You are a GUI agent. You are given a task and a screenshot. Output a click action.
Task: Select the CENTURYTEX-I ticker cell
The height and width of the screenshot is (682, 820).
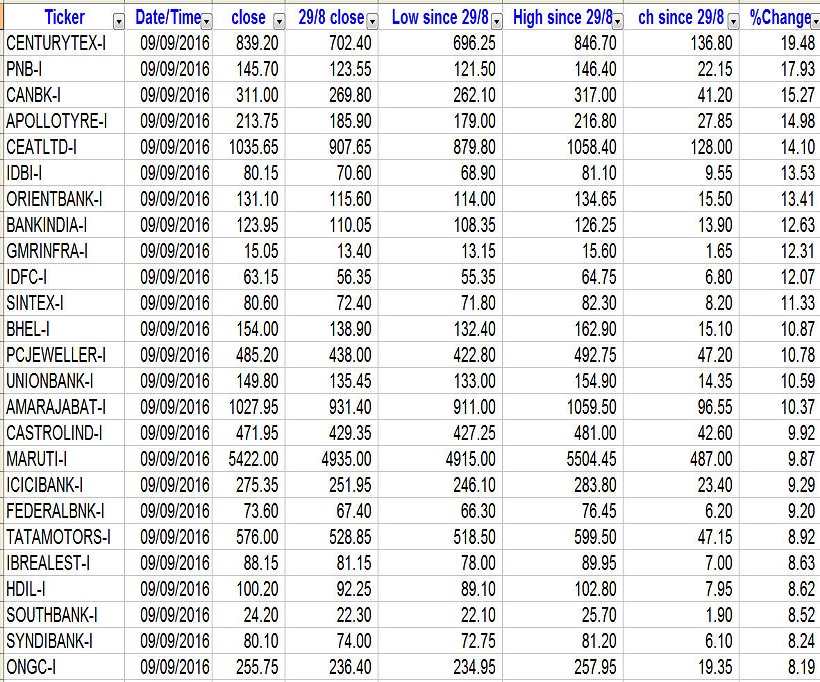(x=56, y=43)
